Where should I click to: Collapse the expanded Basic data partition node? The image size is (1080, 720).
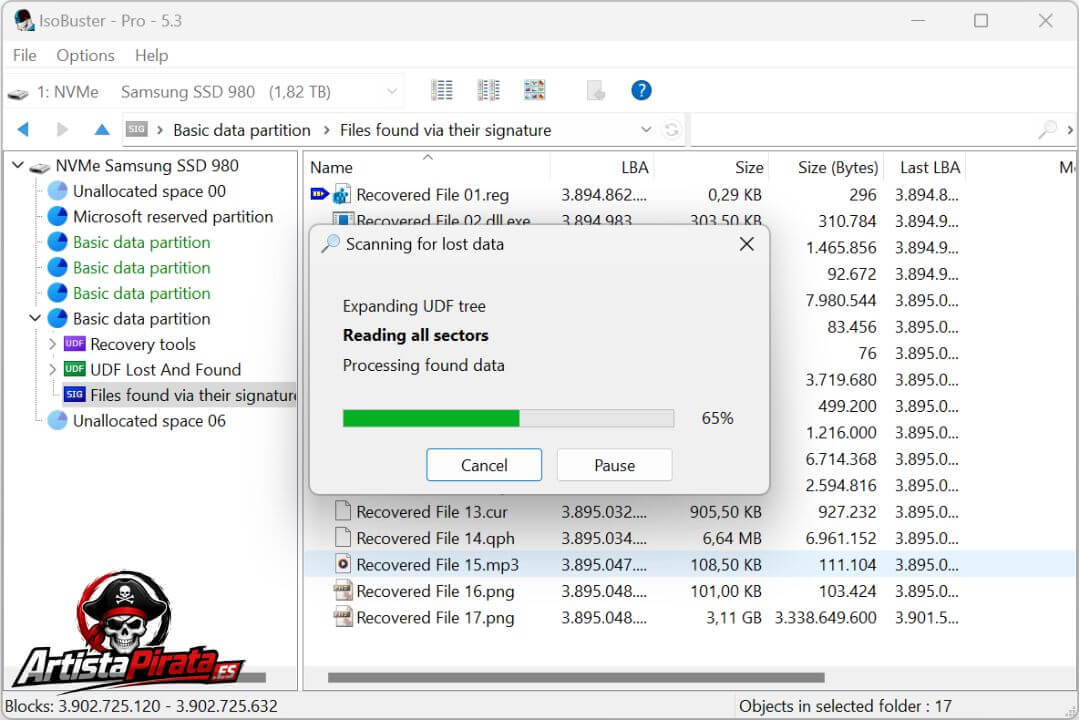click(x=35, y=318)
